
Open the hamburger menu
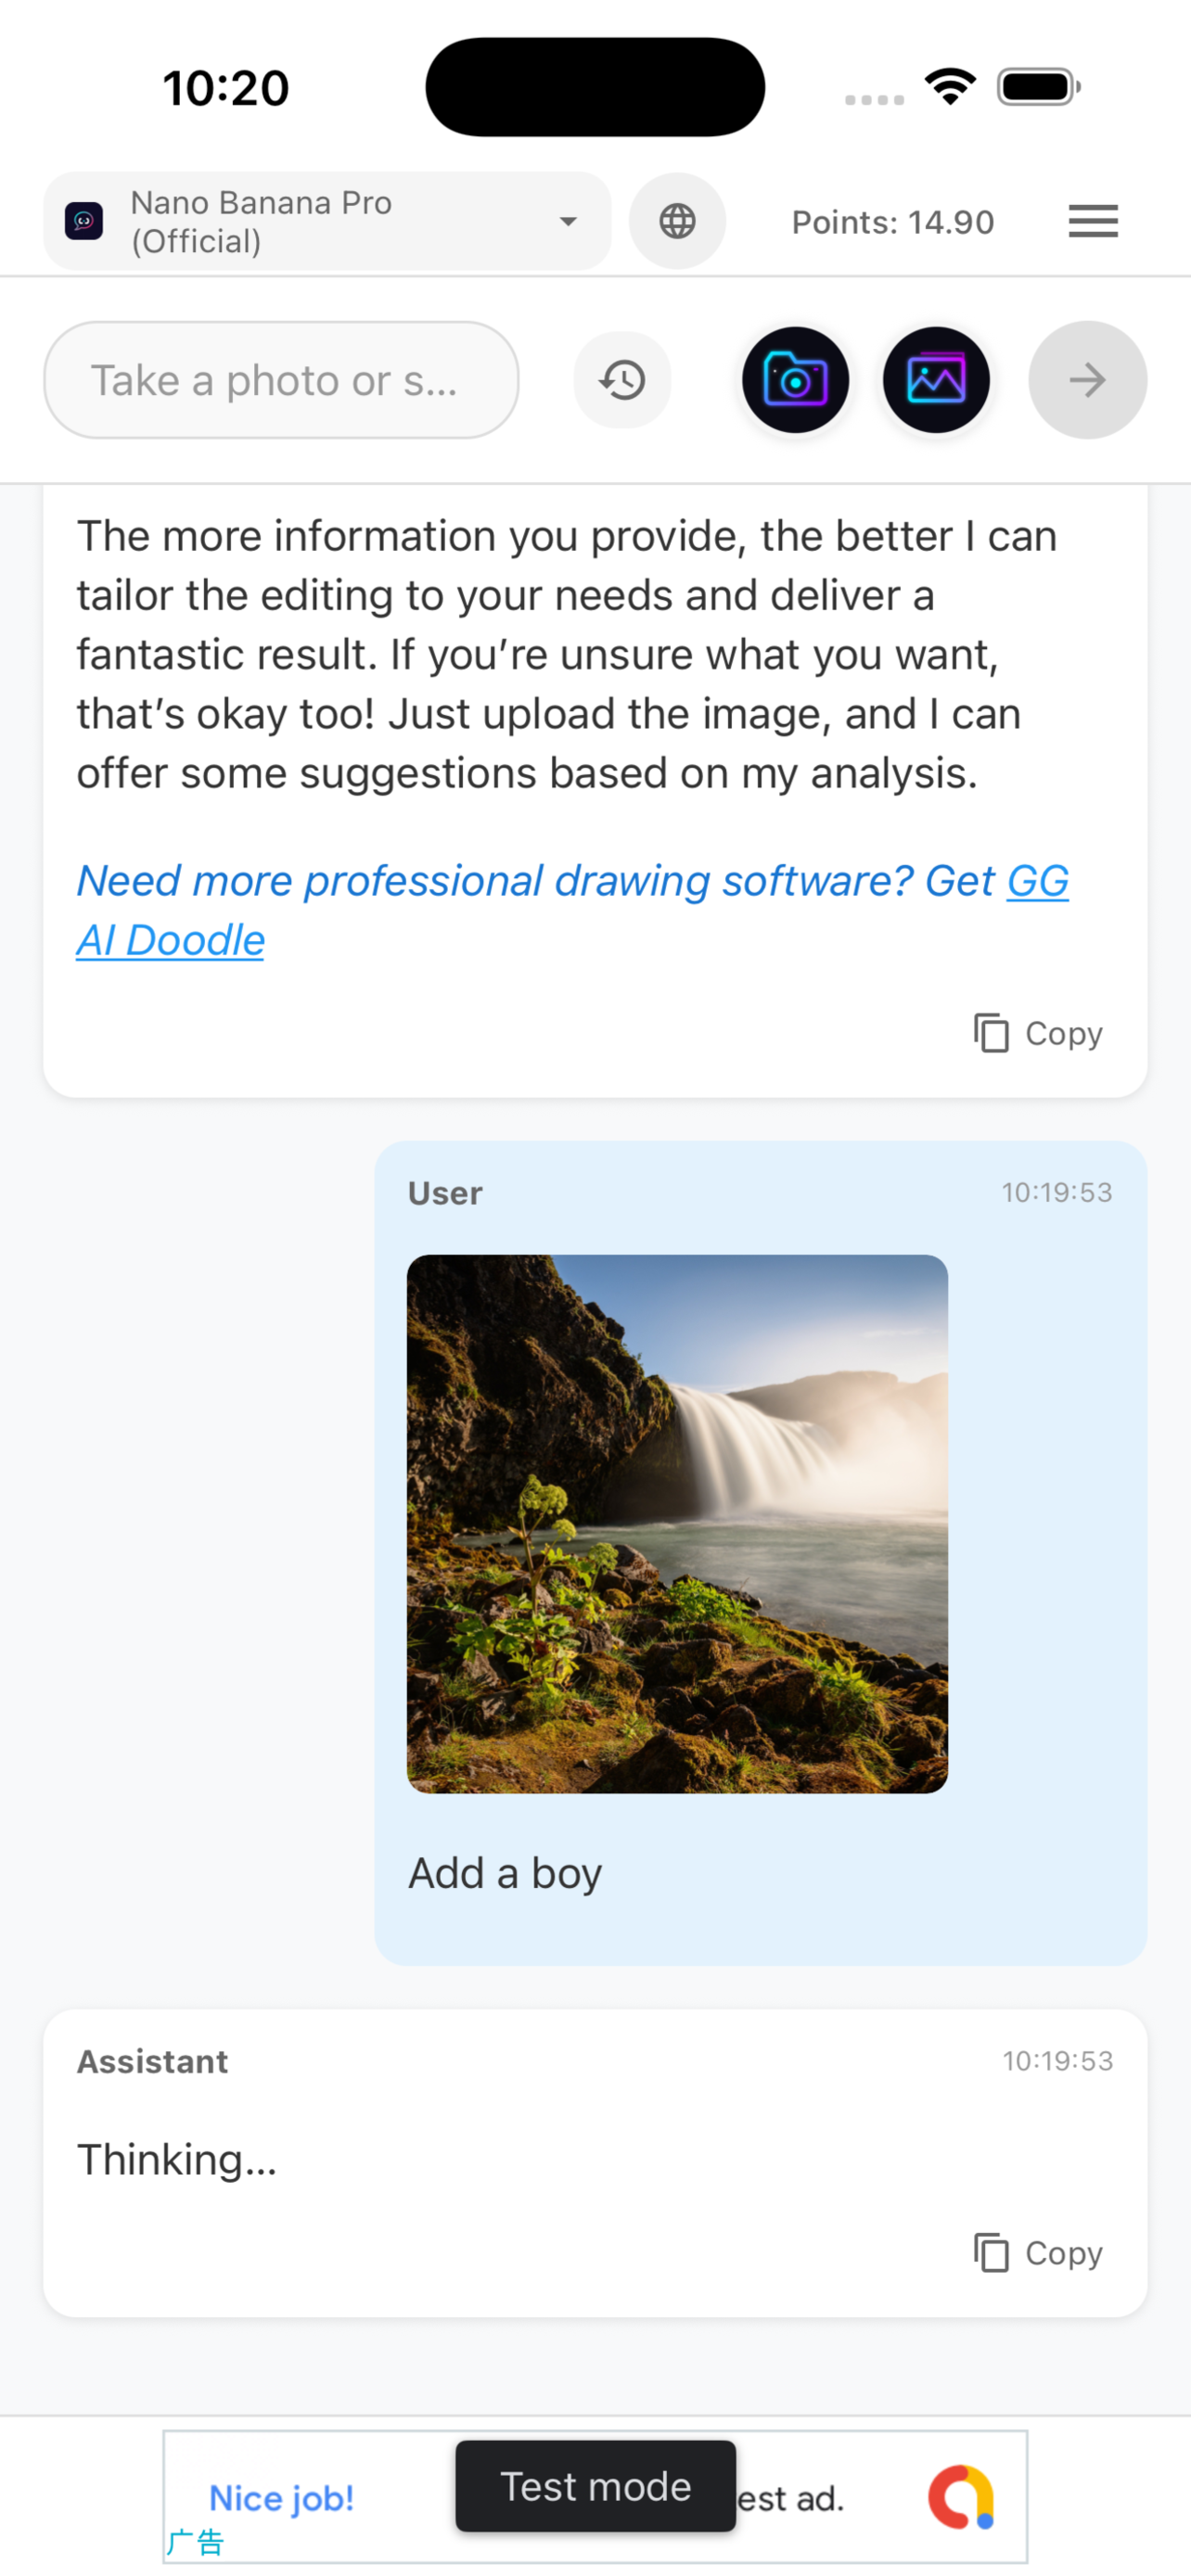tap(1093, 221)
